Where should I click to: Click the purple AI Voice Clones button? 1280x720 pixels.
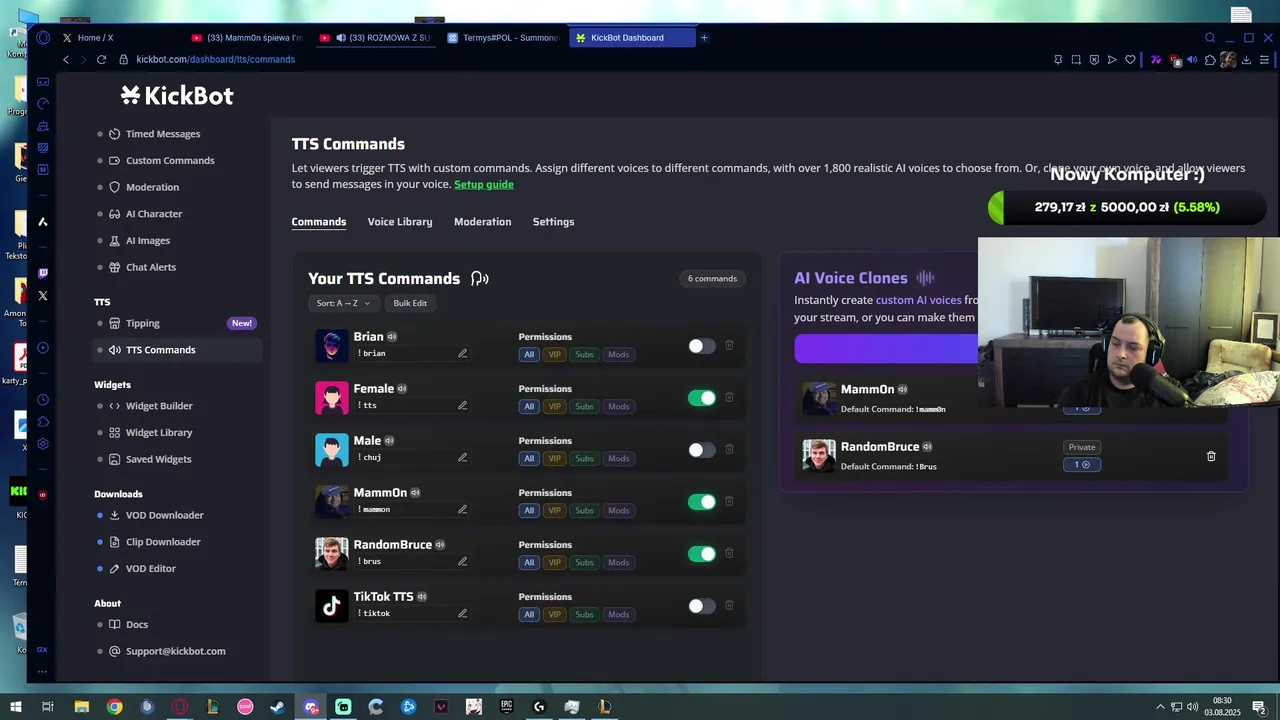[x=886, y=348]
